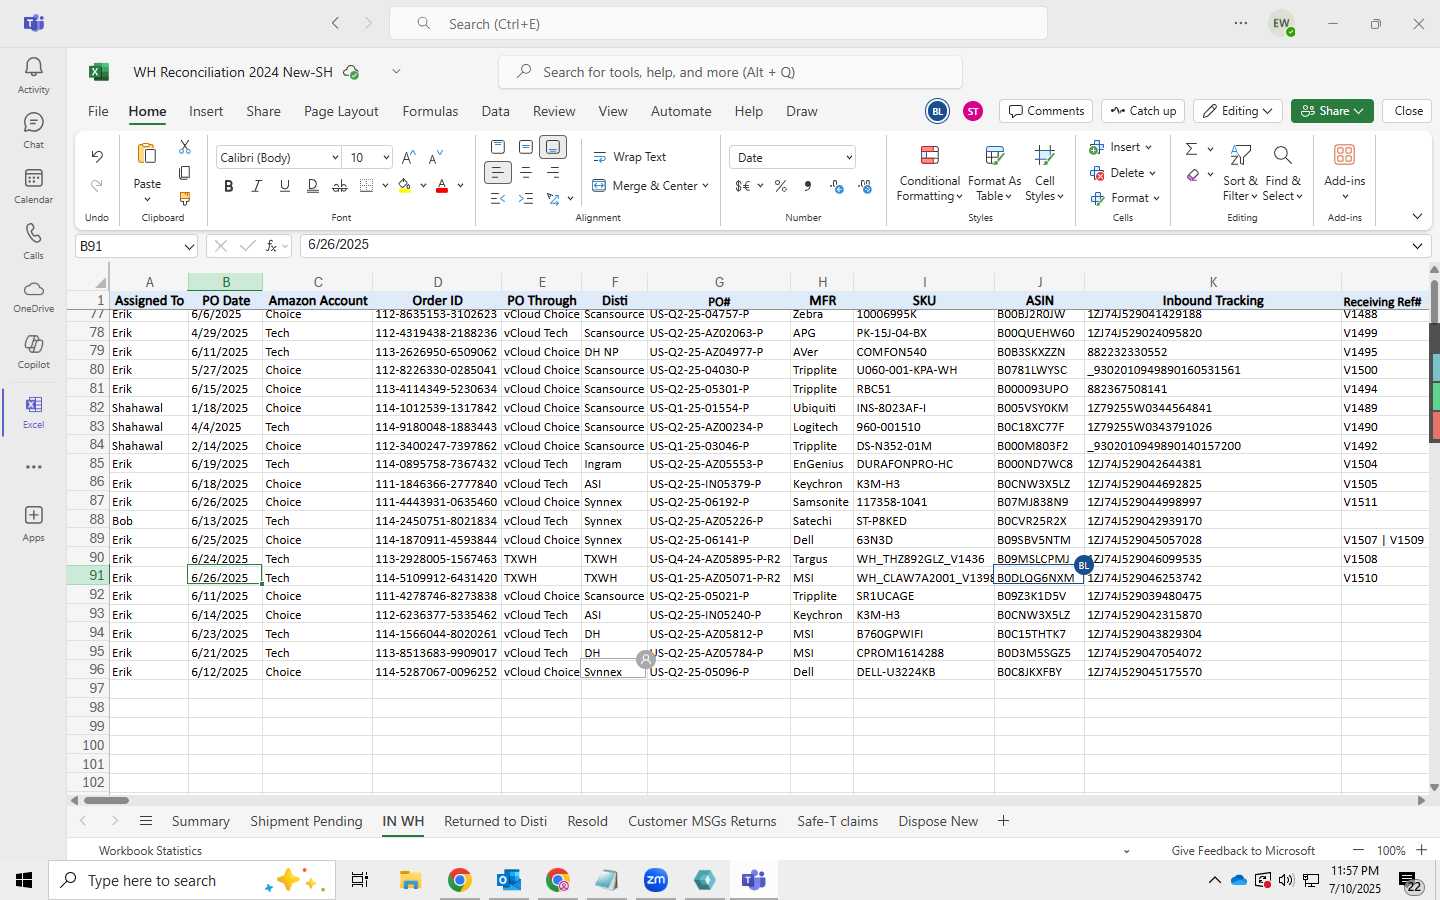Toggle Italic formatting
This screenshot has height=900, width=1440.
257,186
